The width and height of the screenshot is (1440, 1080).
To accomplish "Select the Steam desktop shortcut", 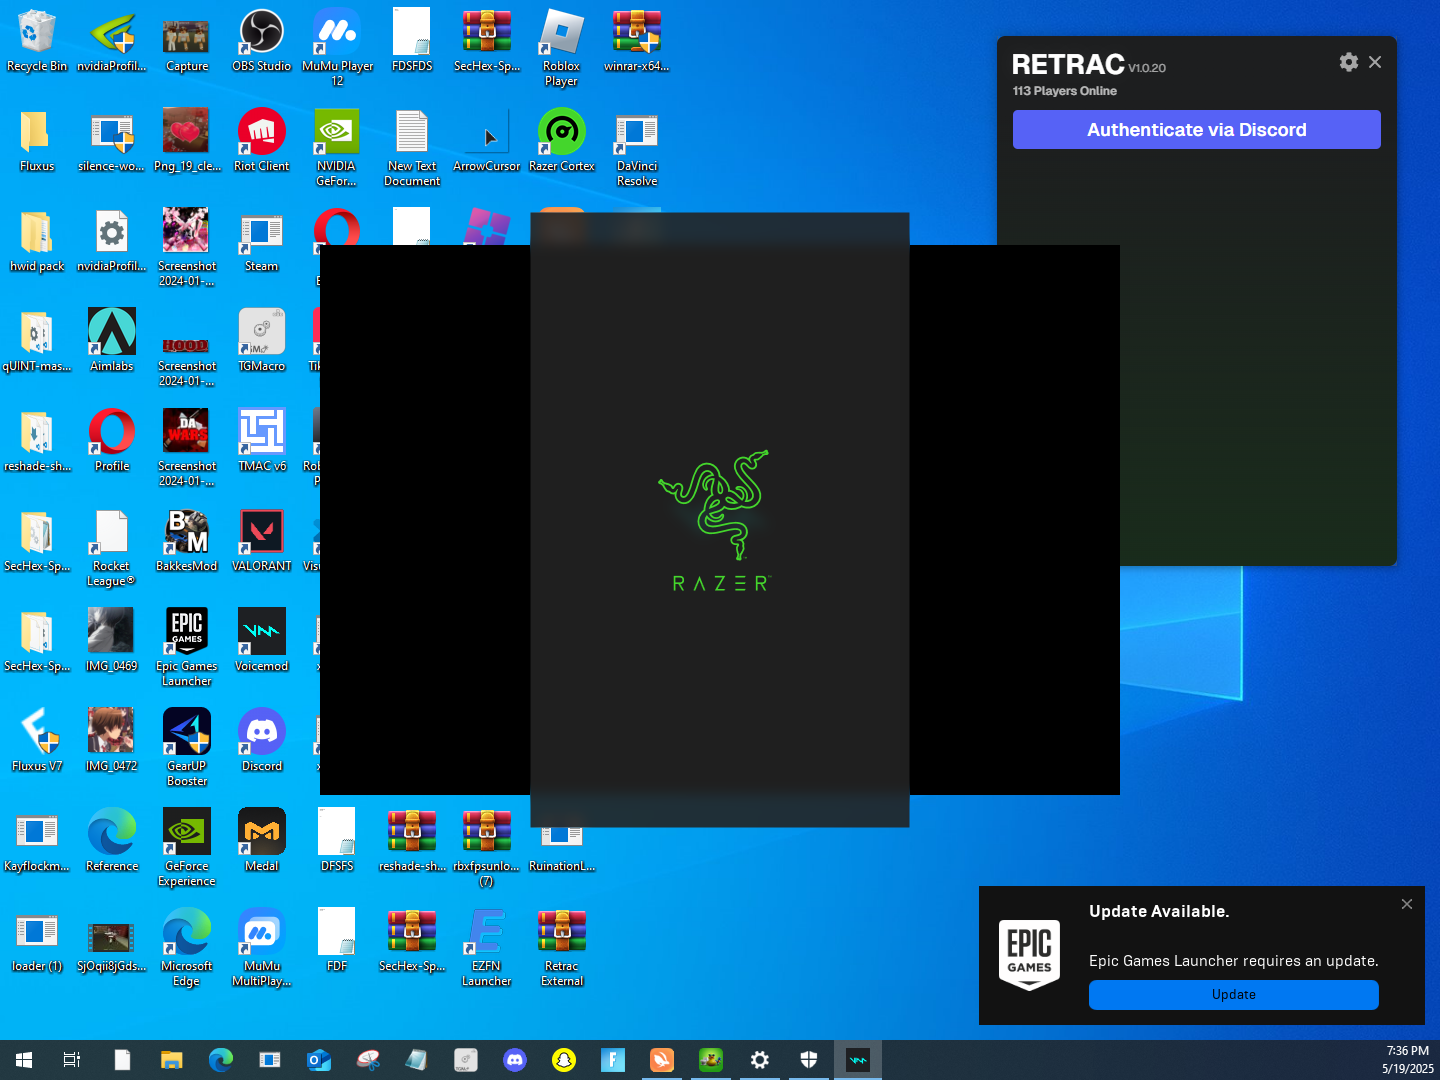I will pyautogui.click(x=262, y=241).
